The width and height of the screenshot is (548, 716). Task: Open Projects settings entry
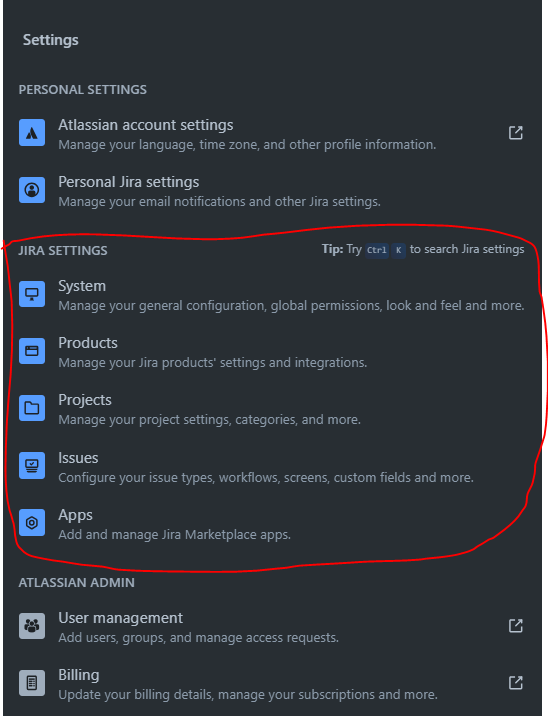coord(84,400)
